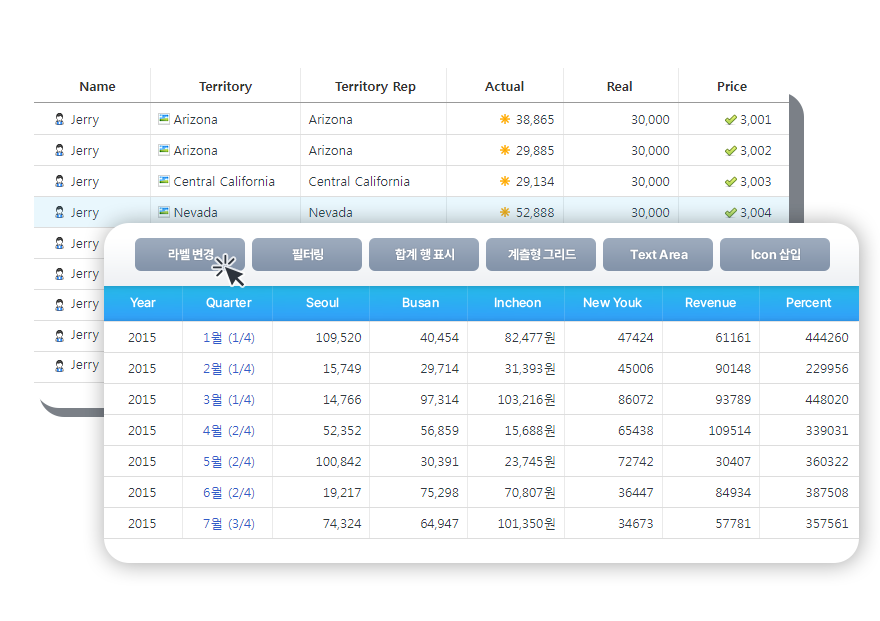Click the 합계 행 표시 button
Viewport: 880px width, 621px height.
424,255
